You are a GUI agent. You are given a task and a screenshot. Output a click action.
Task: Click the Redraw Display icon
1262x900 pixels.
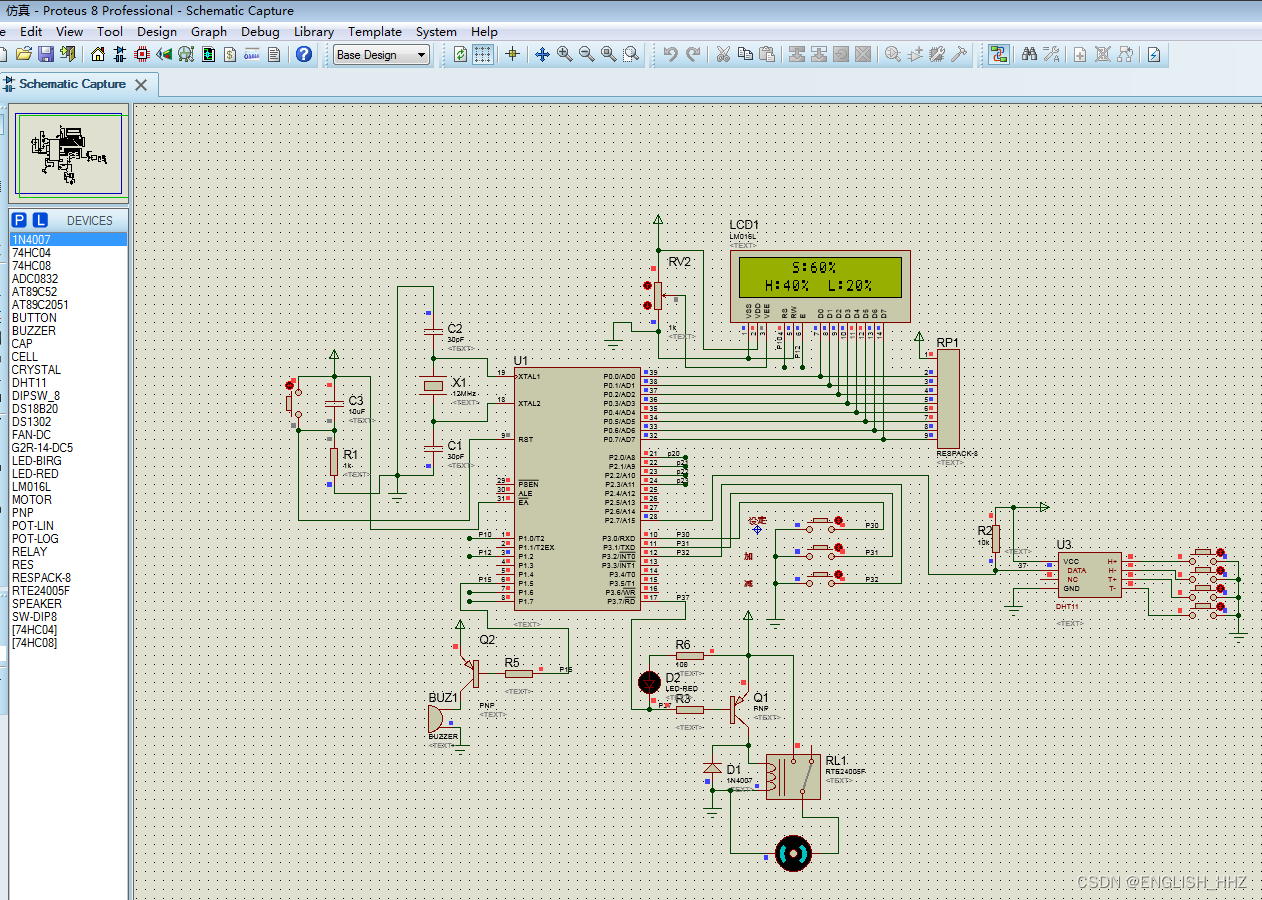460,54
